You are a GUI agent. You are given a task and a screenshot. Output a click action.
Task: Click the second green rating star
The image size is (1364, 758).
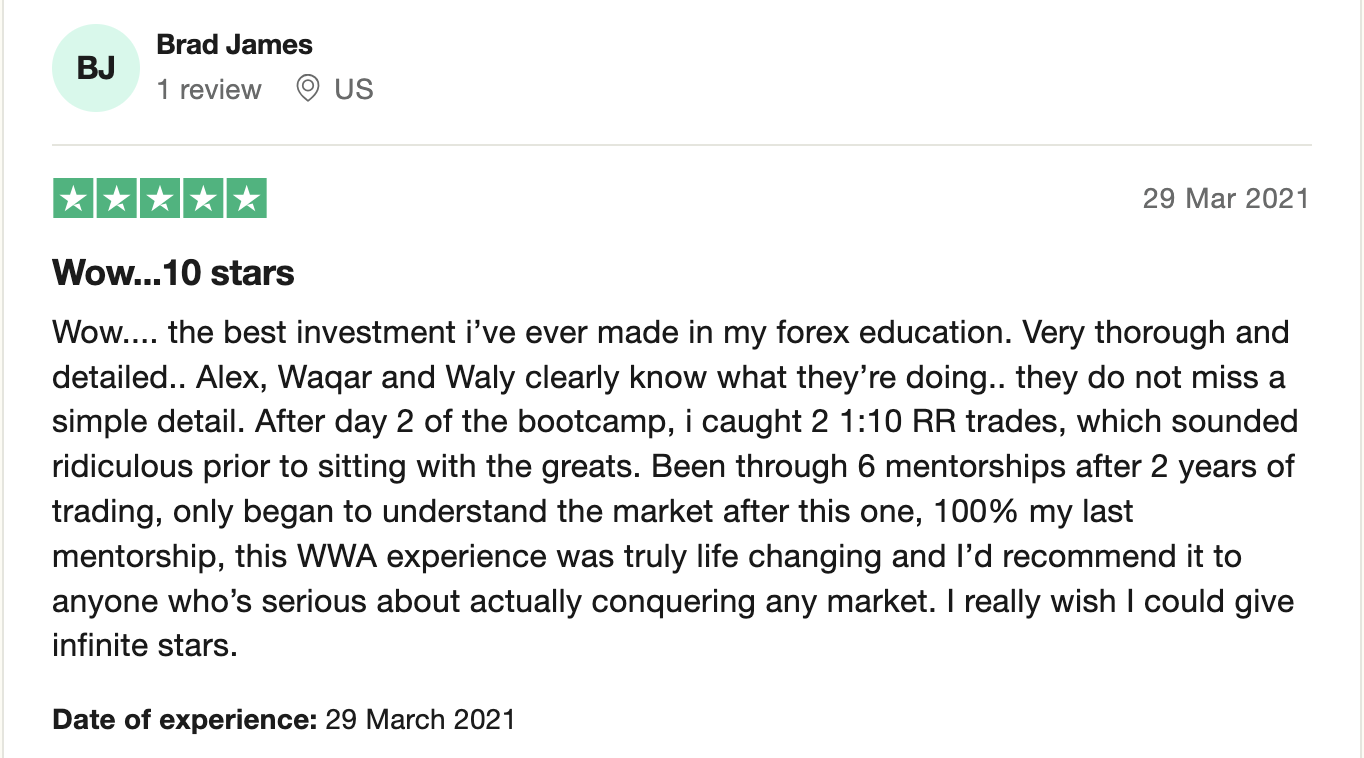(x=116, y=198)
